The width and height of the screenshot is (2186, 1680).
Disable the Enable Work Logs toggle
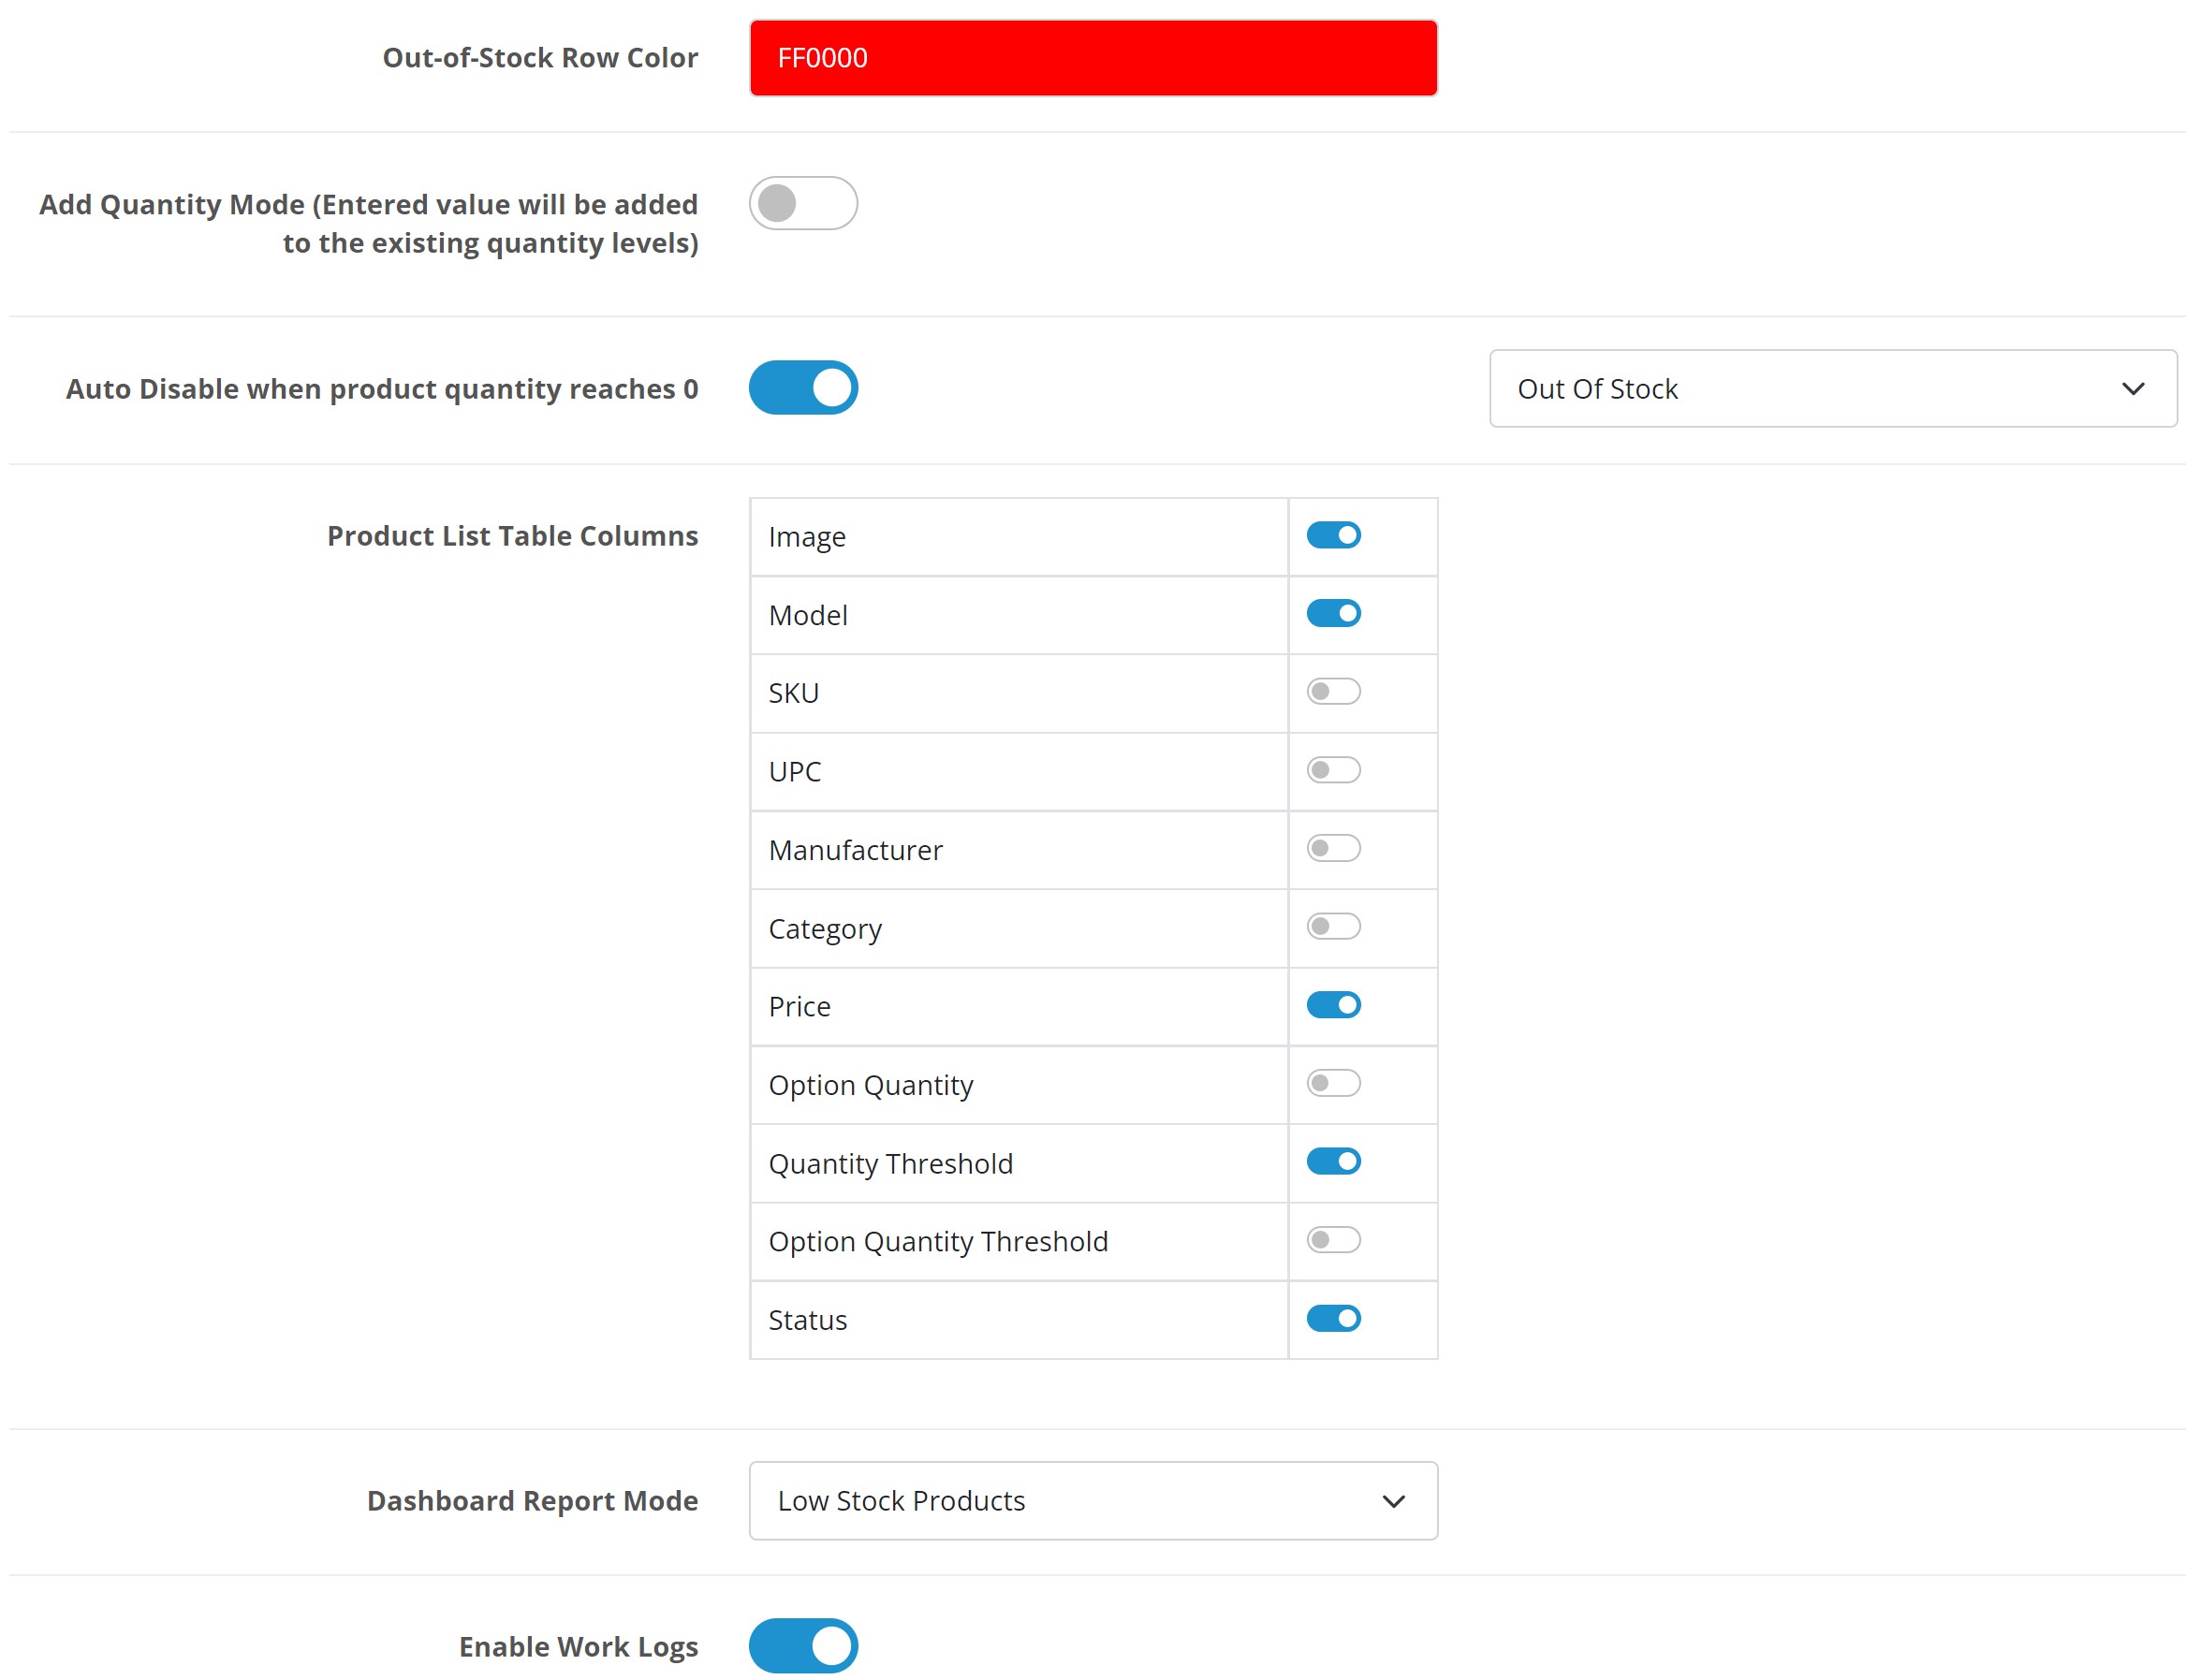click(x=802, y=1646)
